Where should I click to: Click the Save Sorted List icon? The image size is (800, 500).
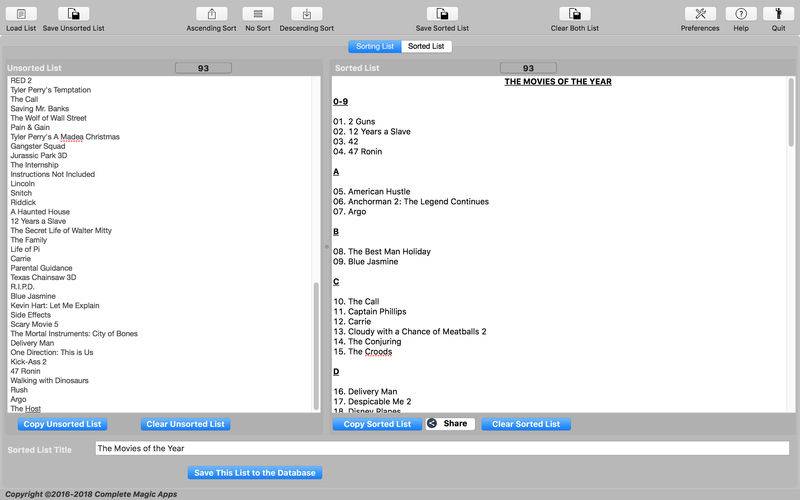442,14
